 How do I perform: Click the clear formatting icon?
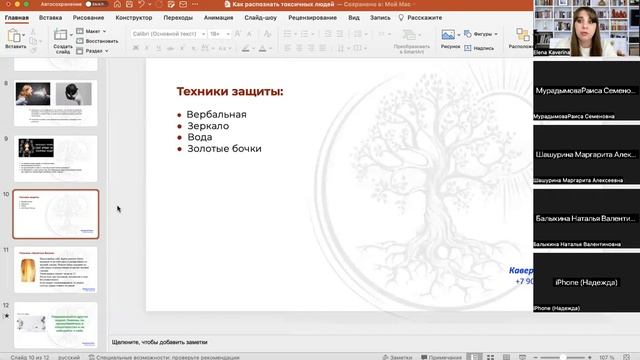(x=267, y=34)
